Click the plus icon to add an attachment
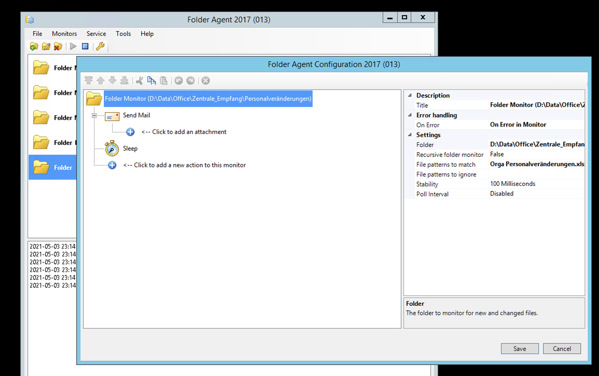Image resolution: width=599 pixels, height=376 pixels. click(x=130, y=132)
